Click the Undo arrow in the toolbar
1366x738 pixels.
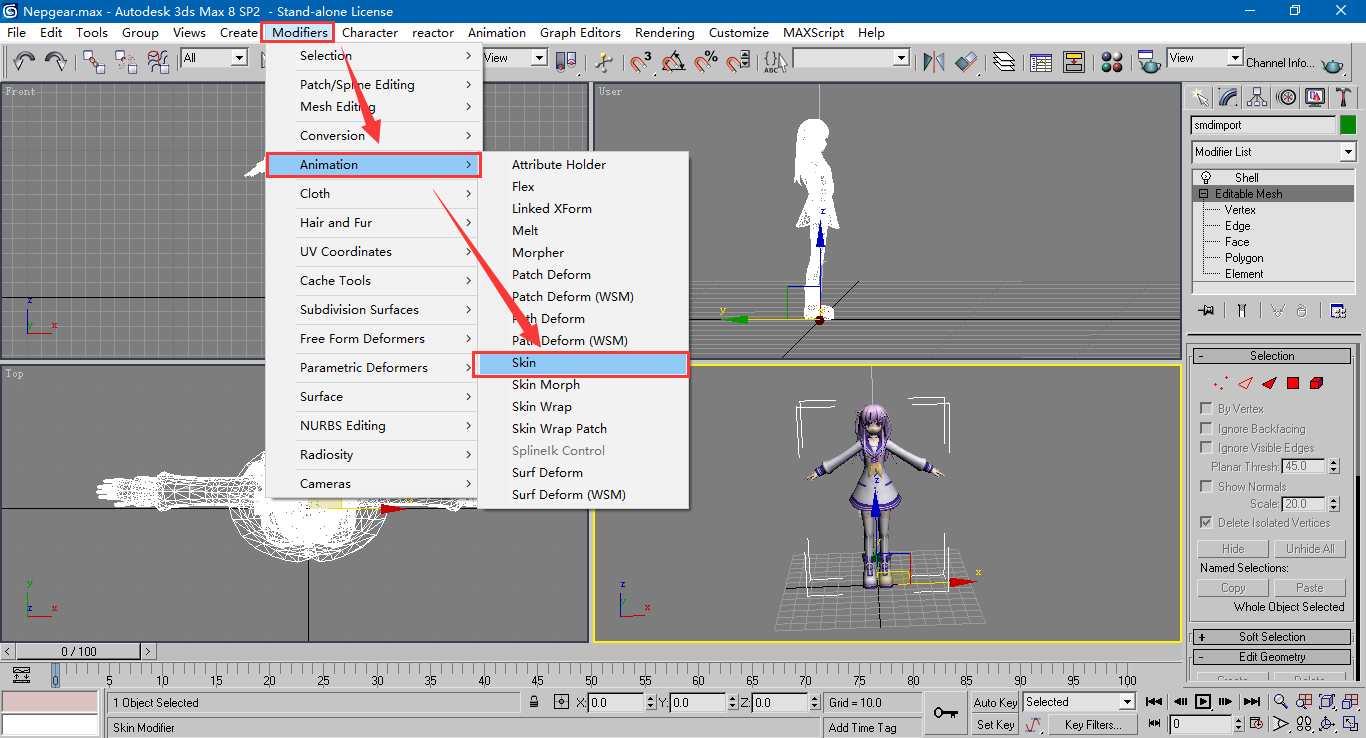(x=25, y=61)
